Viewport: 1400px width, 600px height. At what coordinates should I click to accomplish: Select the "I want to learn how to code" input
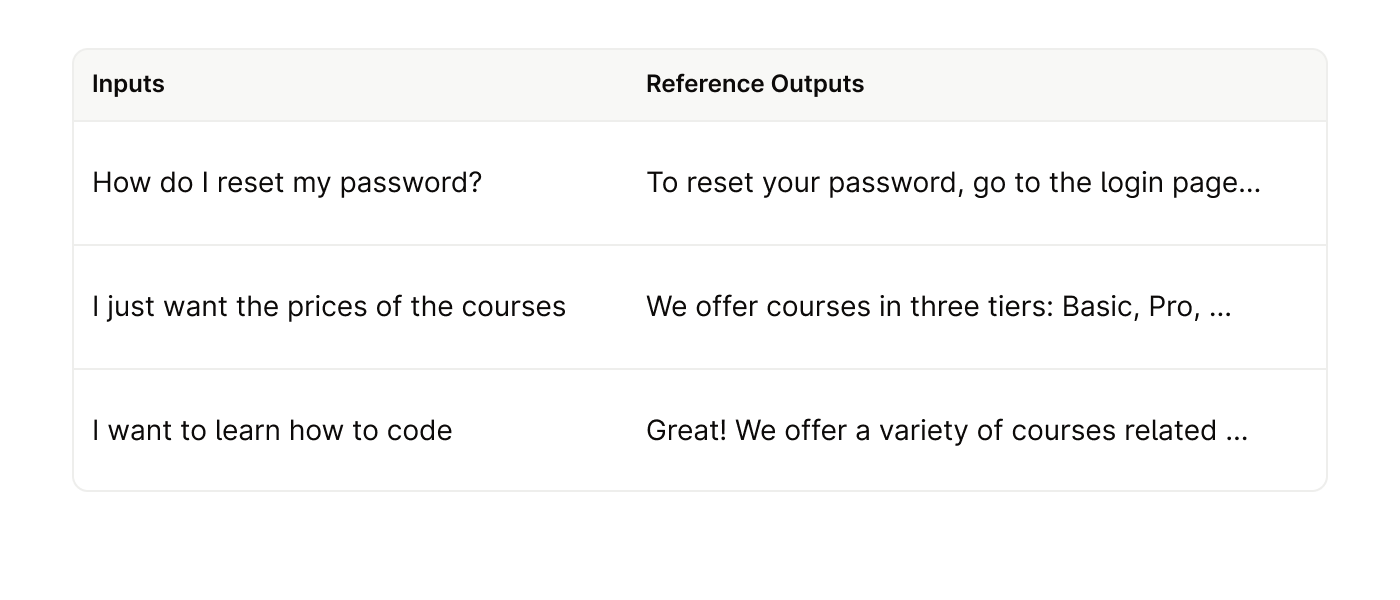(x=272, y=431)
